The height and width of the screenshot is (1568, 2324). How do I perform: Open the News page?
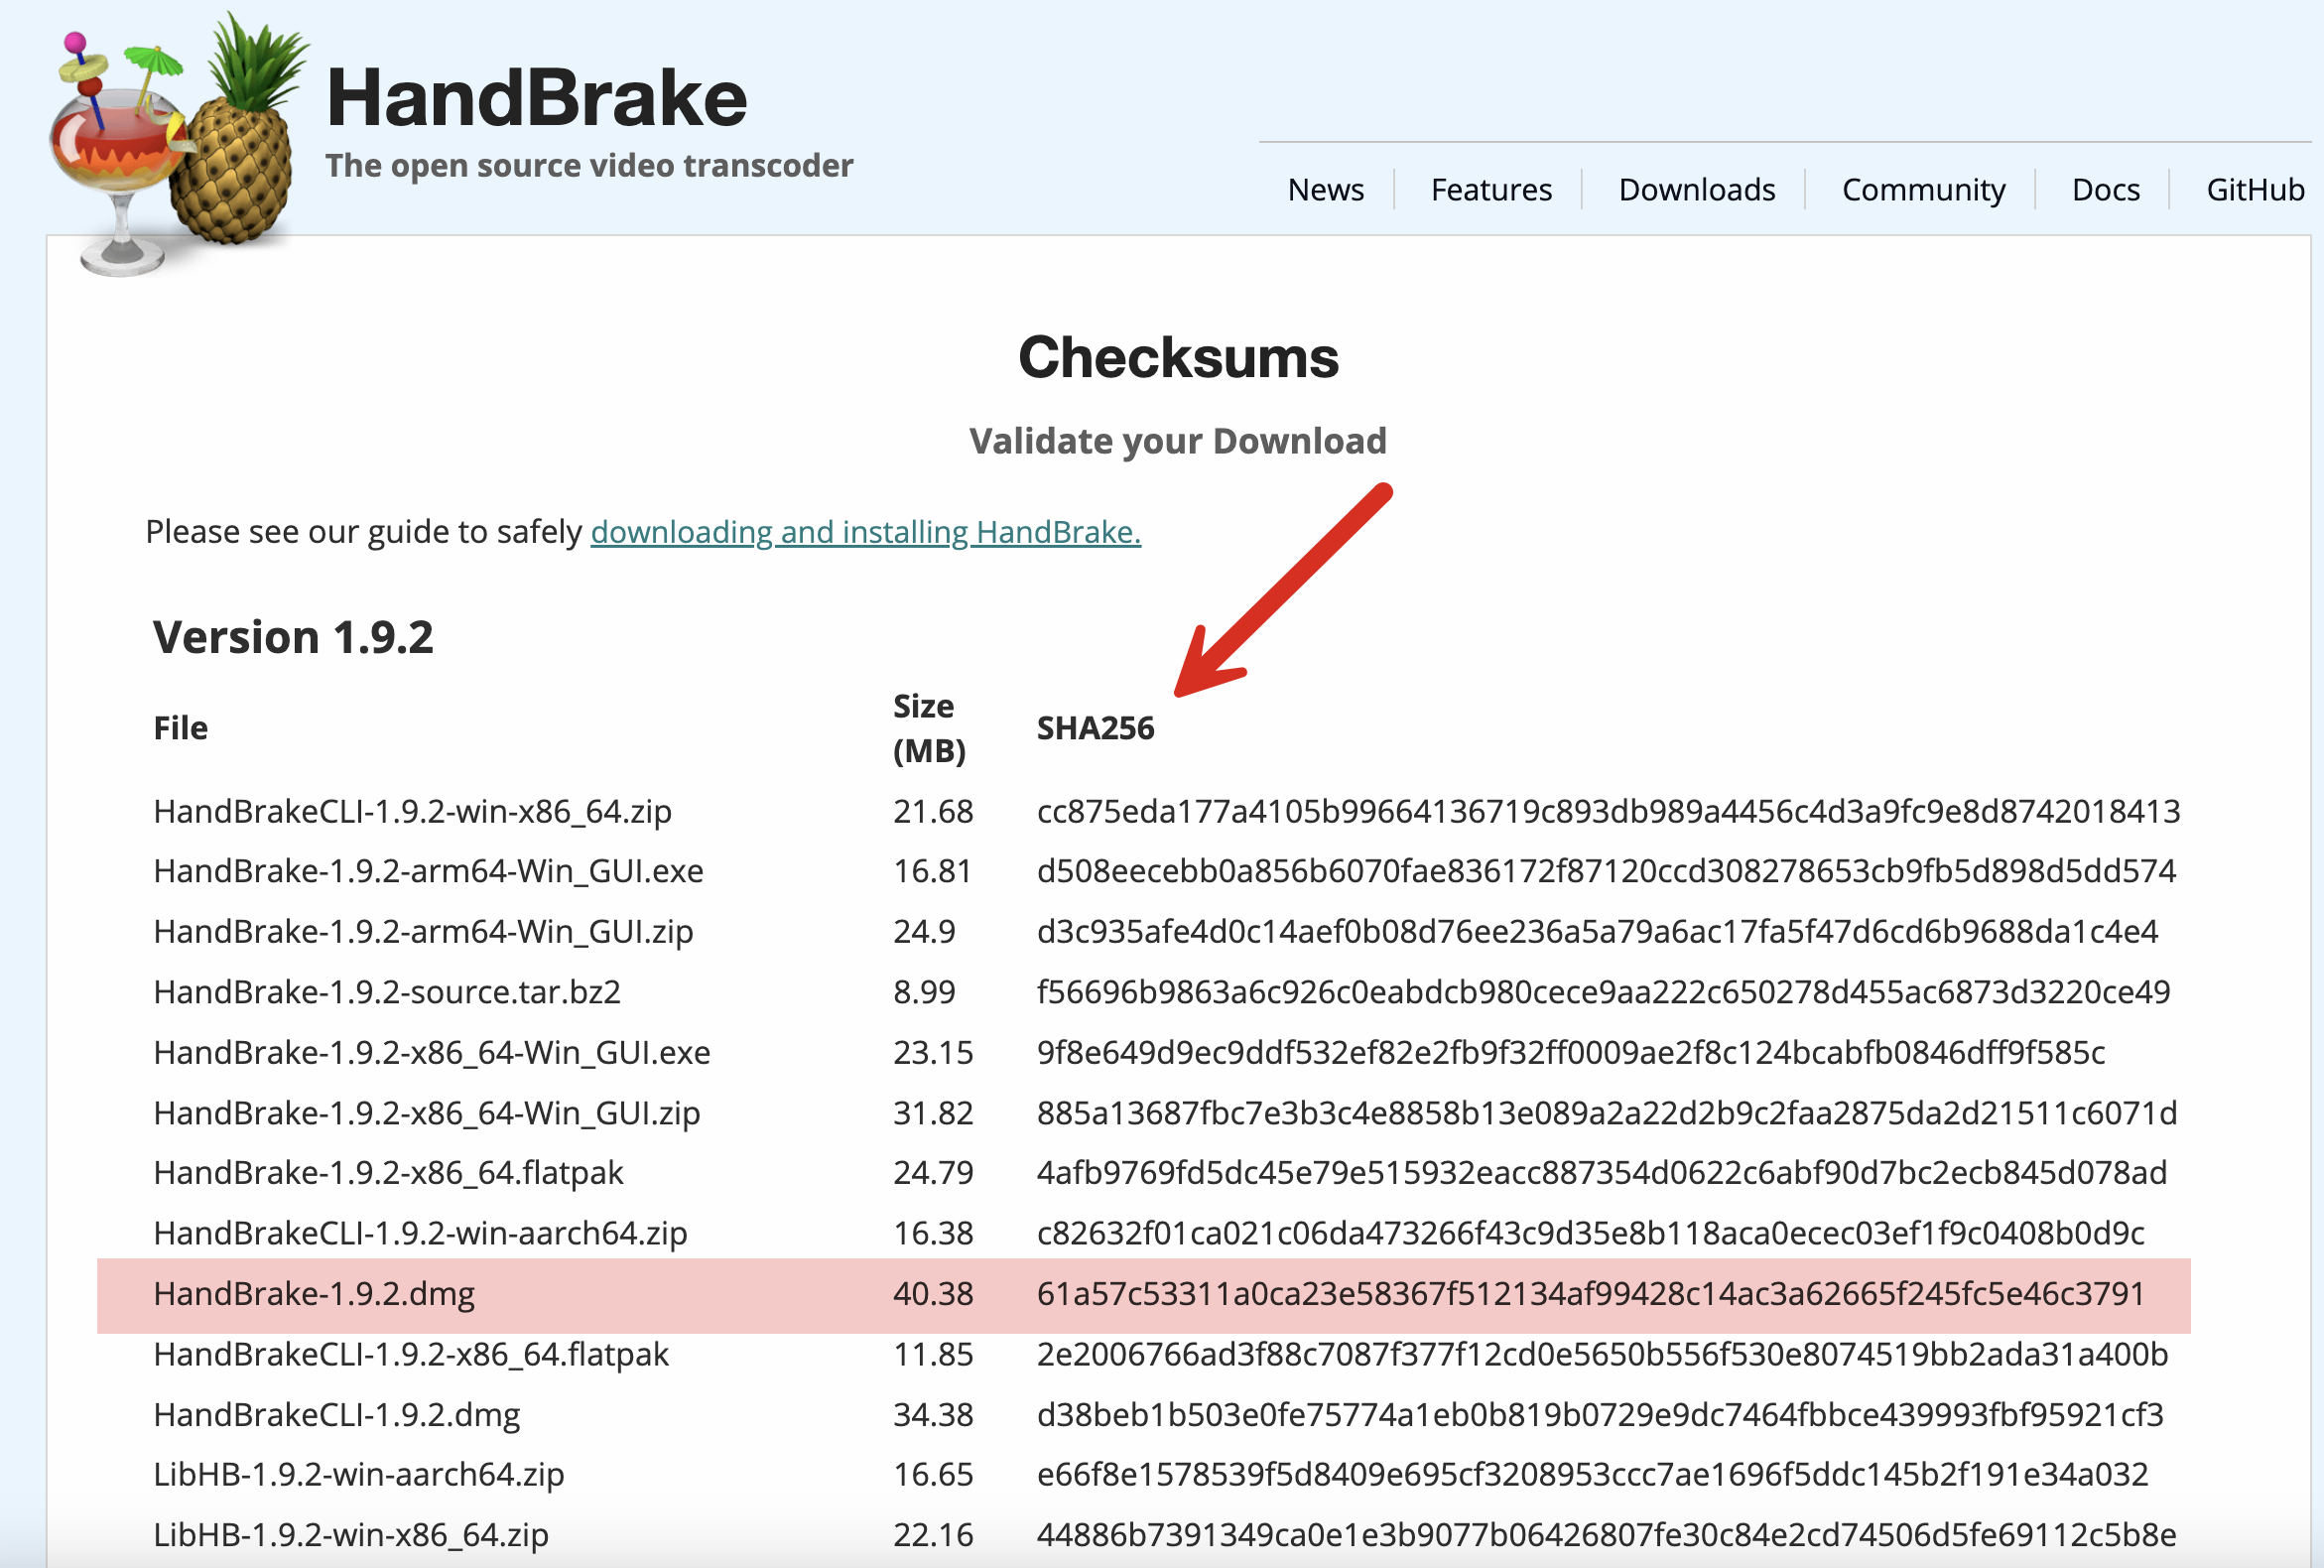point(1326,189)
